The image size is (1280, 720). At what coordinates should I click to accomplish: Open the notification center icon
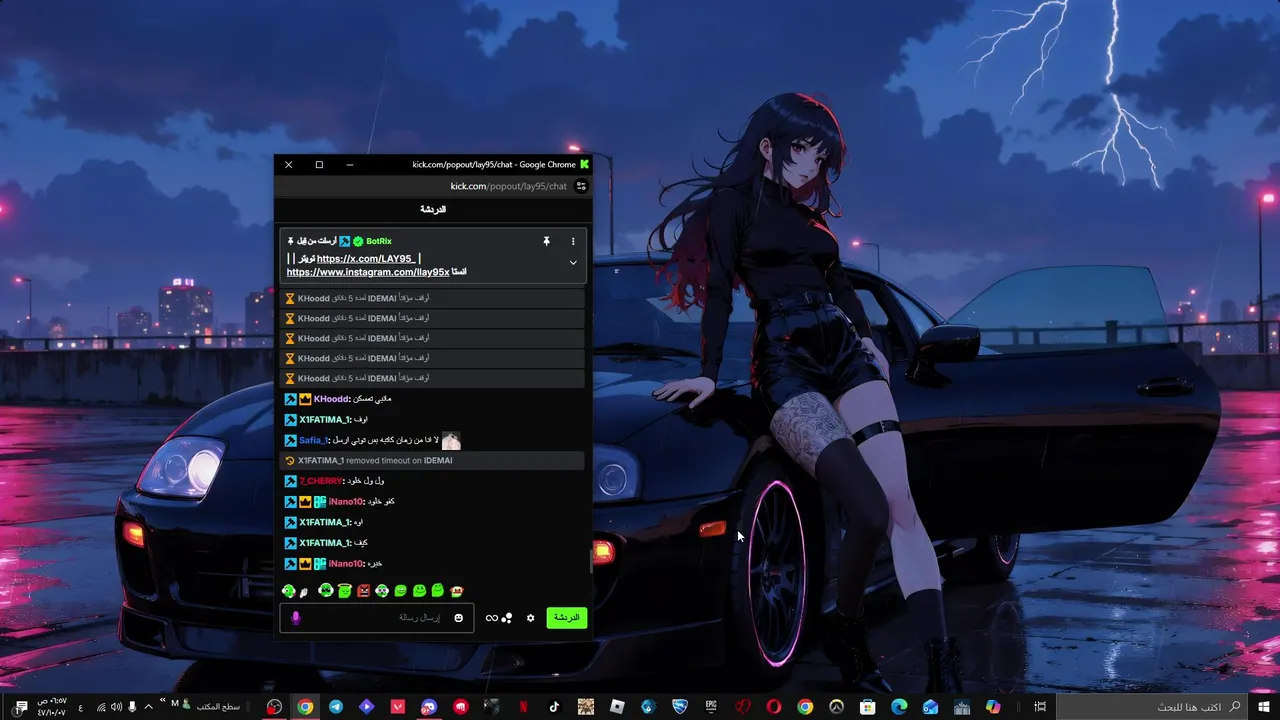point(21,707)
